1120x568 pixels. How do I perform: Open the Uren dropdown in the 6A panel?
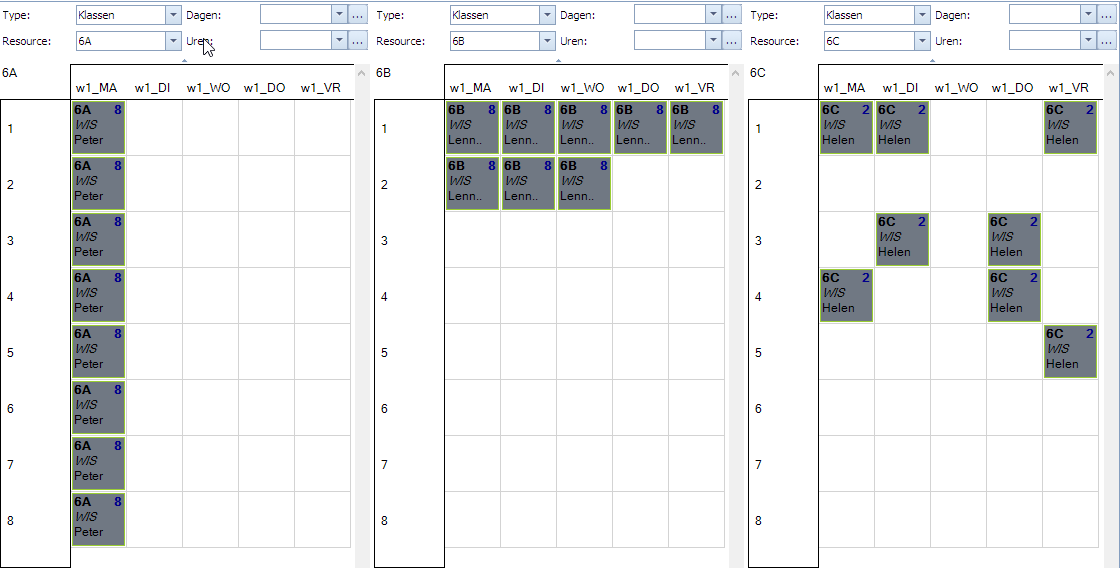[x=339, y=41]
